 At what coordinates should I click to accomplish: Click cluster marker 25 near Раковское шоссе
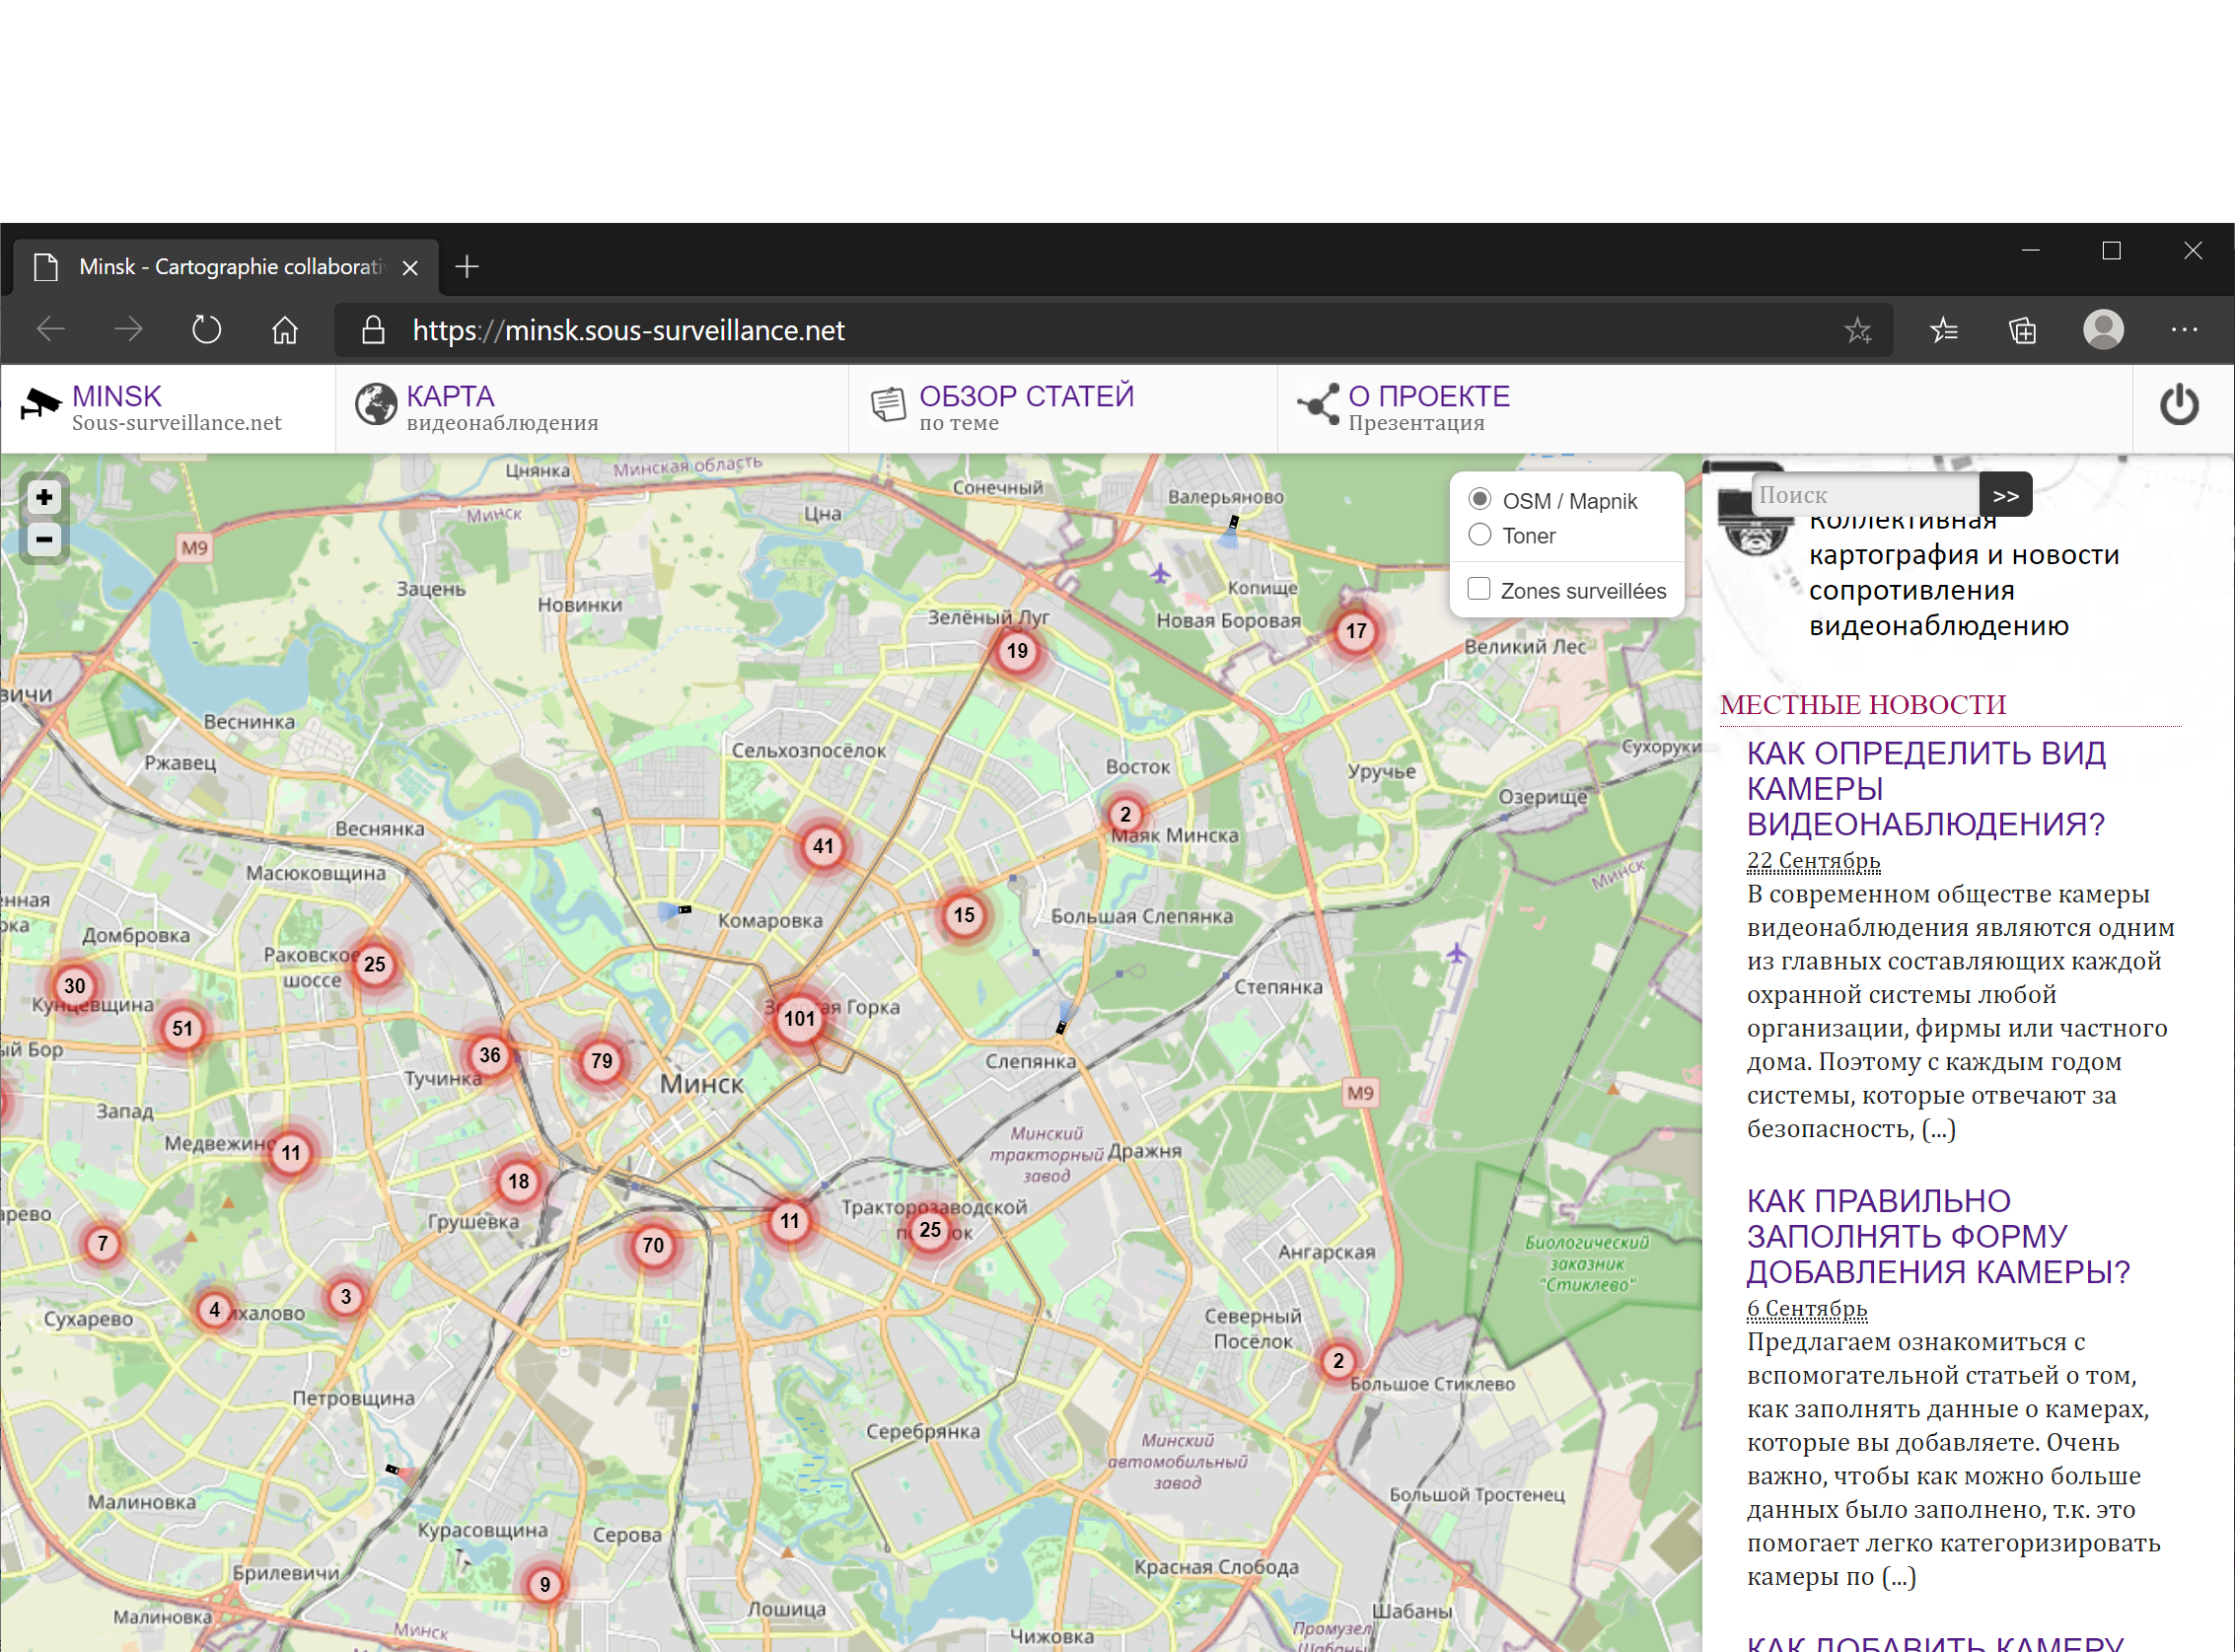374,964
